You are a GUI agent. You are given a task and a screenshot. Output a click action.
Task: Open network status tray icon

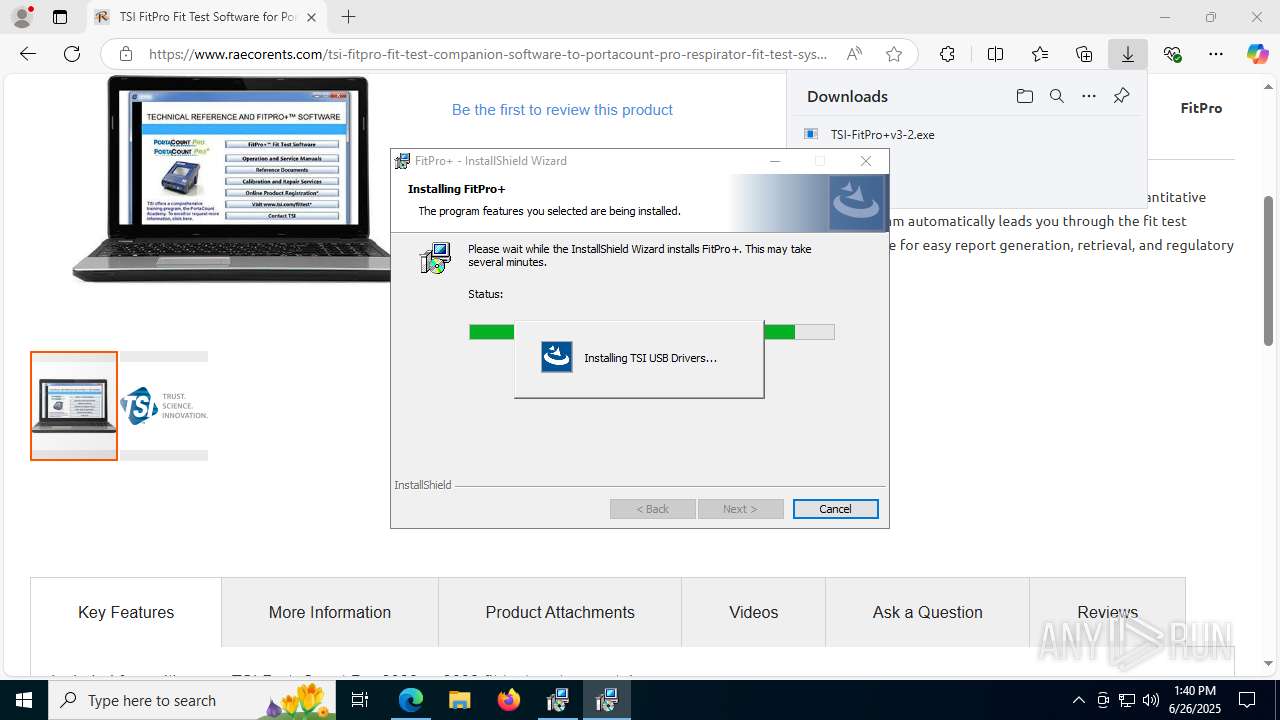[1127, 700]
